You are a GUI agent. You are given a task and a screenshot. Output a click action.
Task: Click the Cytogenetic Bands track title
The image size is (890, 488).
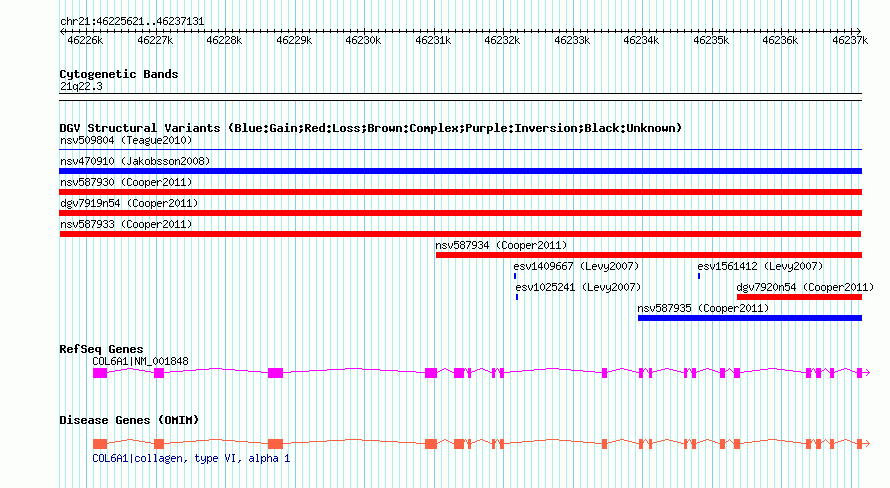[x=119, y=74]
